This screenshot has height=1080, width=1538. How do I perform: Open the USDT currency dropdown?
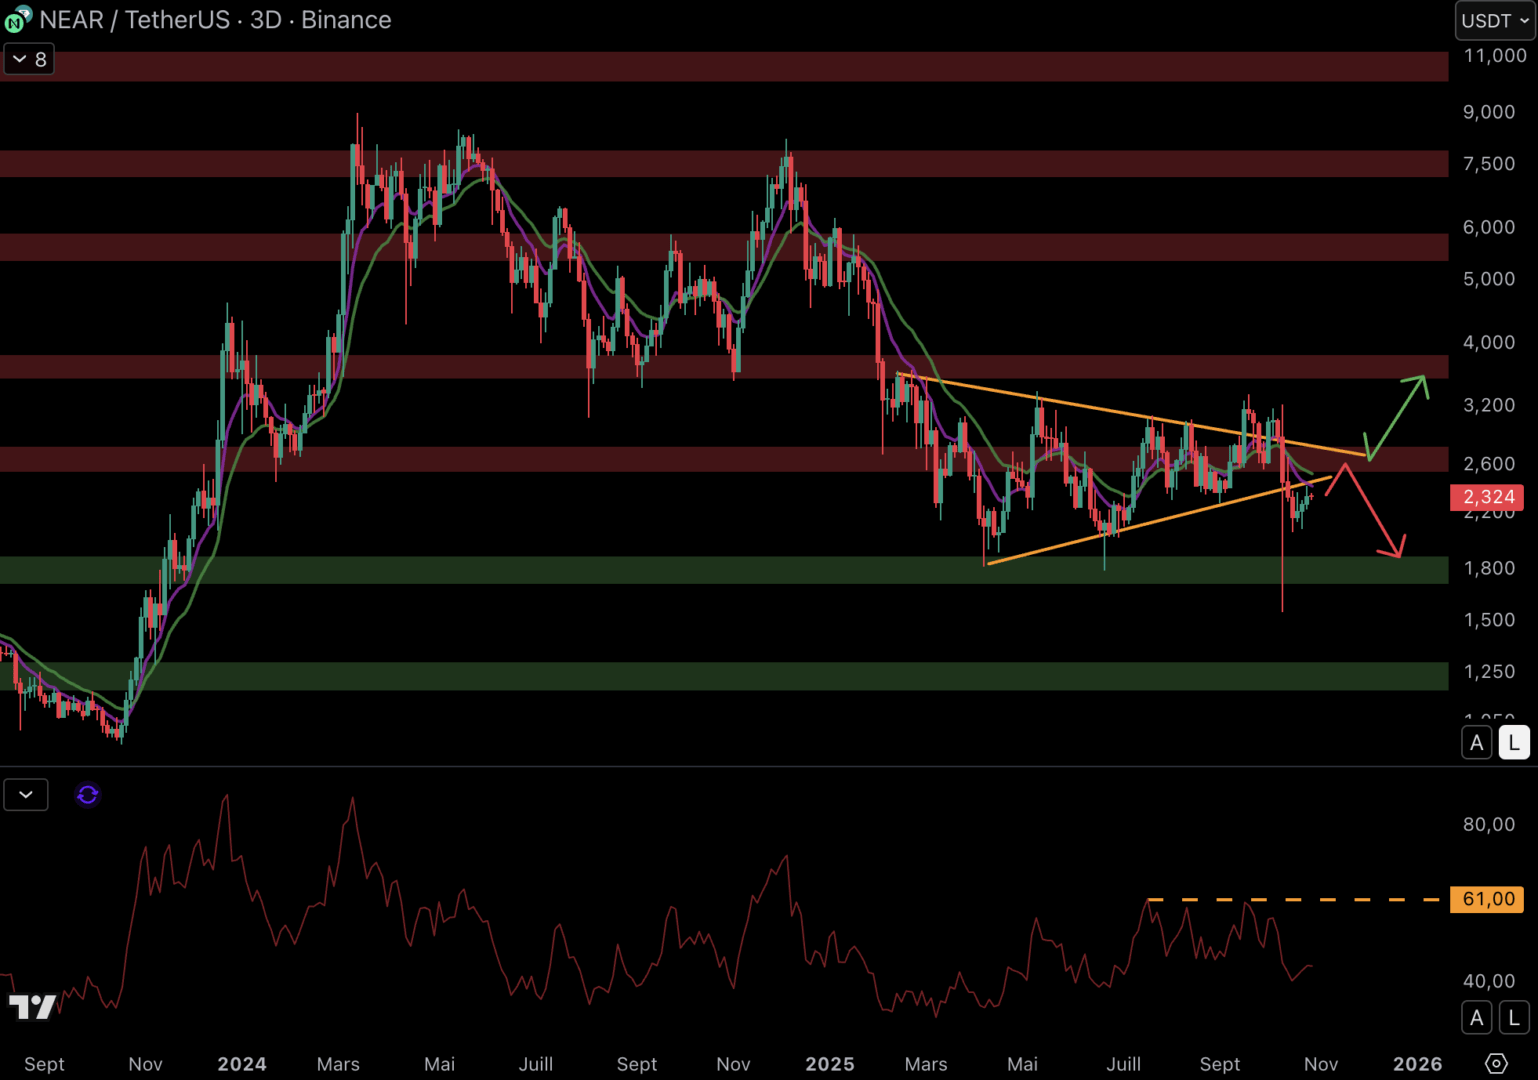1494,20
